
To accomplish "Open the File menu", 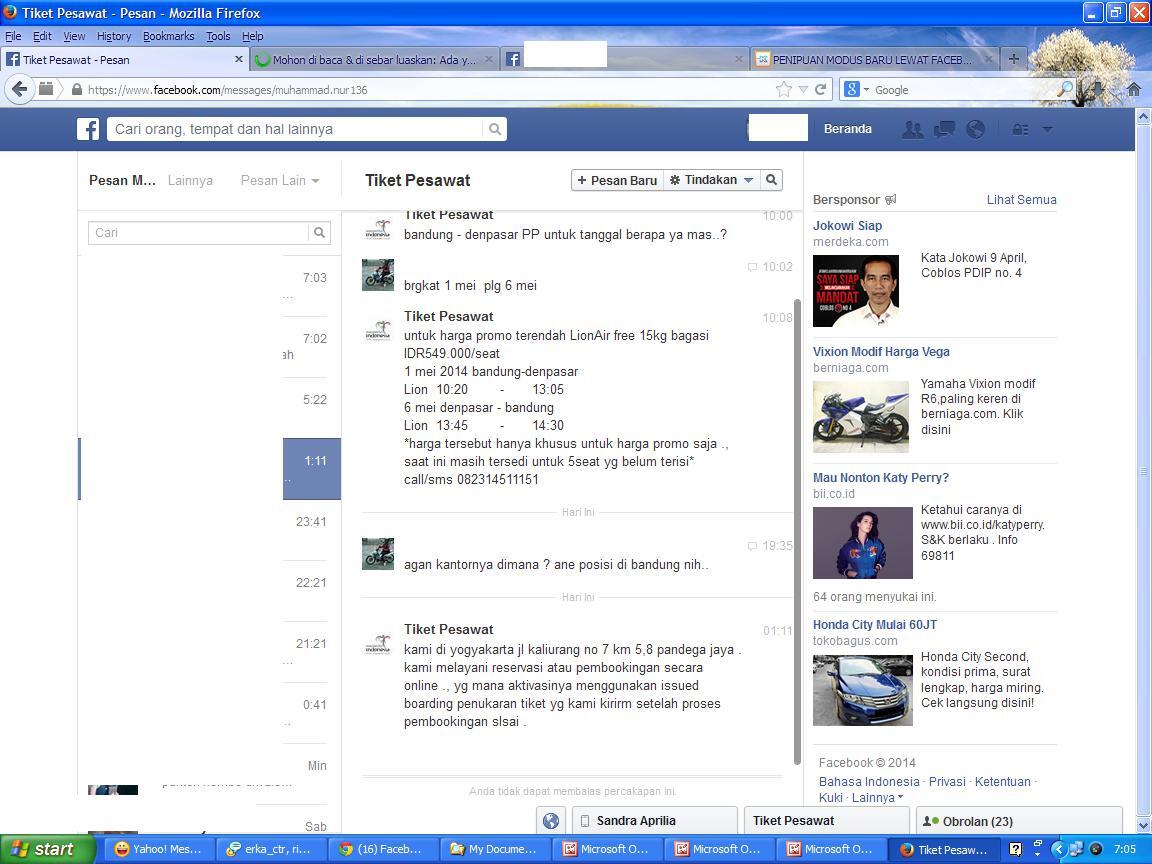I will [13, 36].
